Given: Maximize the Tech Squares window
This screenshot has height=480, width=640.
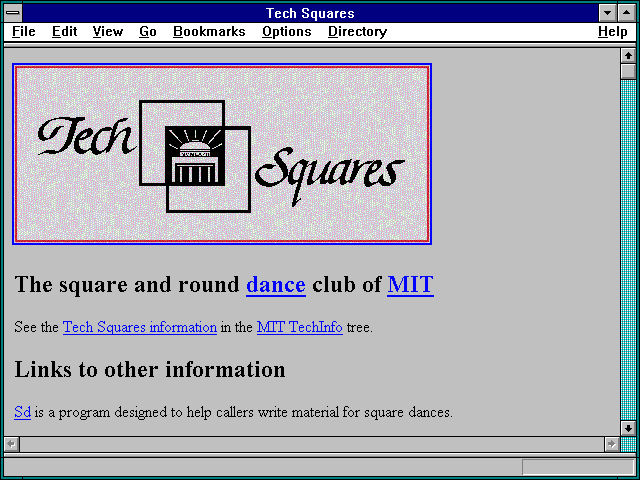Looking at the screenshot, I should point(627,13).
